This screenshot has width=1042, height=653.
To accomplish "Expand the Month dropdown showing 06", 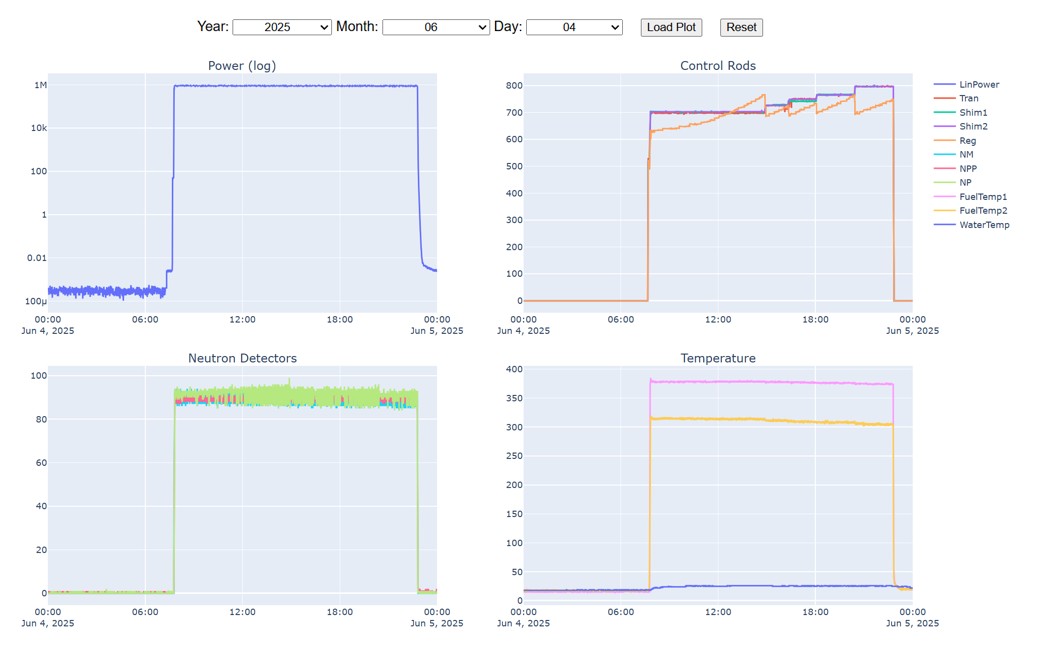I will (x=435, y=27).
